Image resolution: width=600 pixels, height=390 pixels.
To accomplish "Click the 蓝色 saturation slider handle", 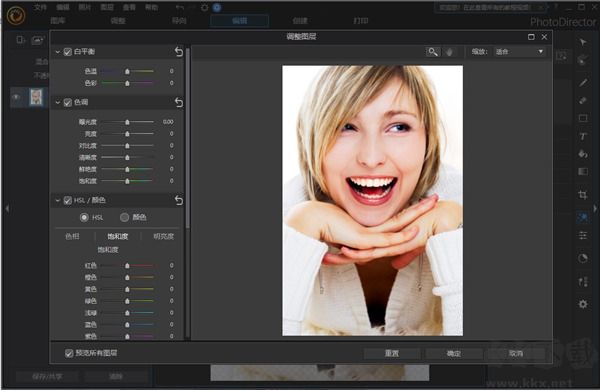I will pyautogui.click(x=127, y=325).
